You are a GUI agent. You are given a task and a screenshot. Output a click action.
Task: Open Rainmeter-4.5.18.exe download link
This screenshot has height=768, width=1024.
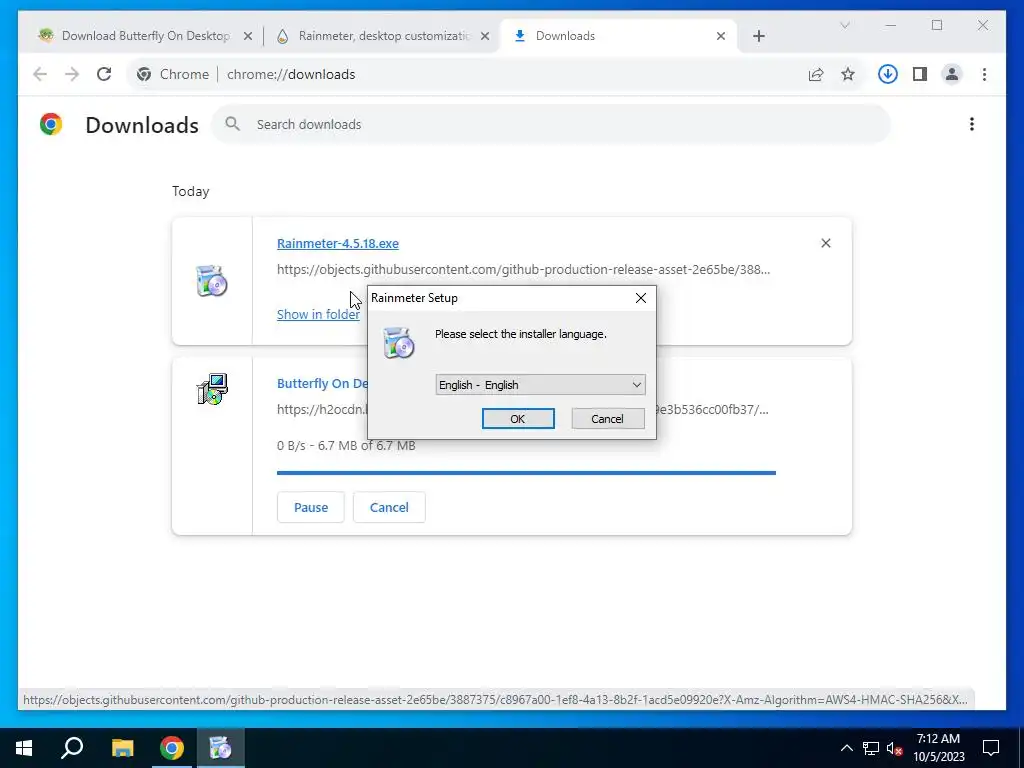tap(338, 244)
